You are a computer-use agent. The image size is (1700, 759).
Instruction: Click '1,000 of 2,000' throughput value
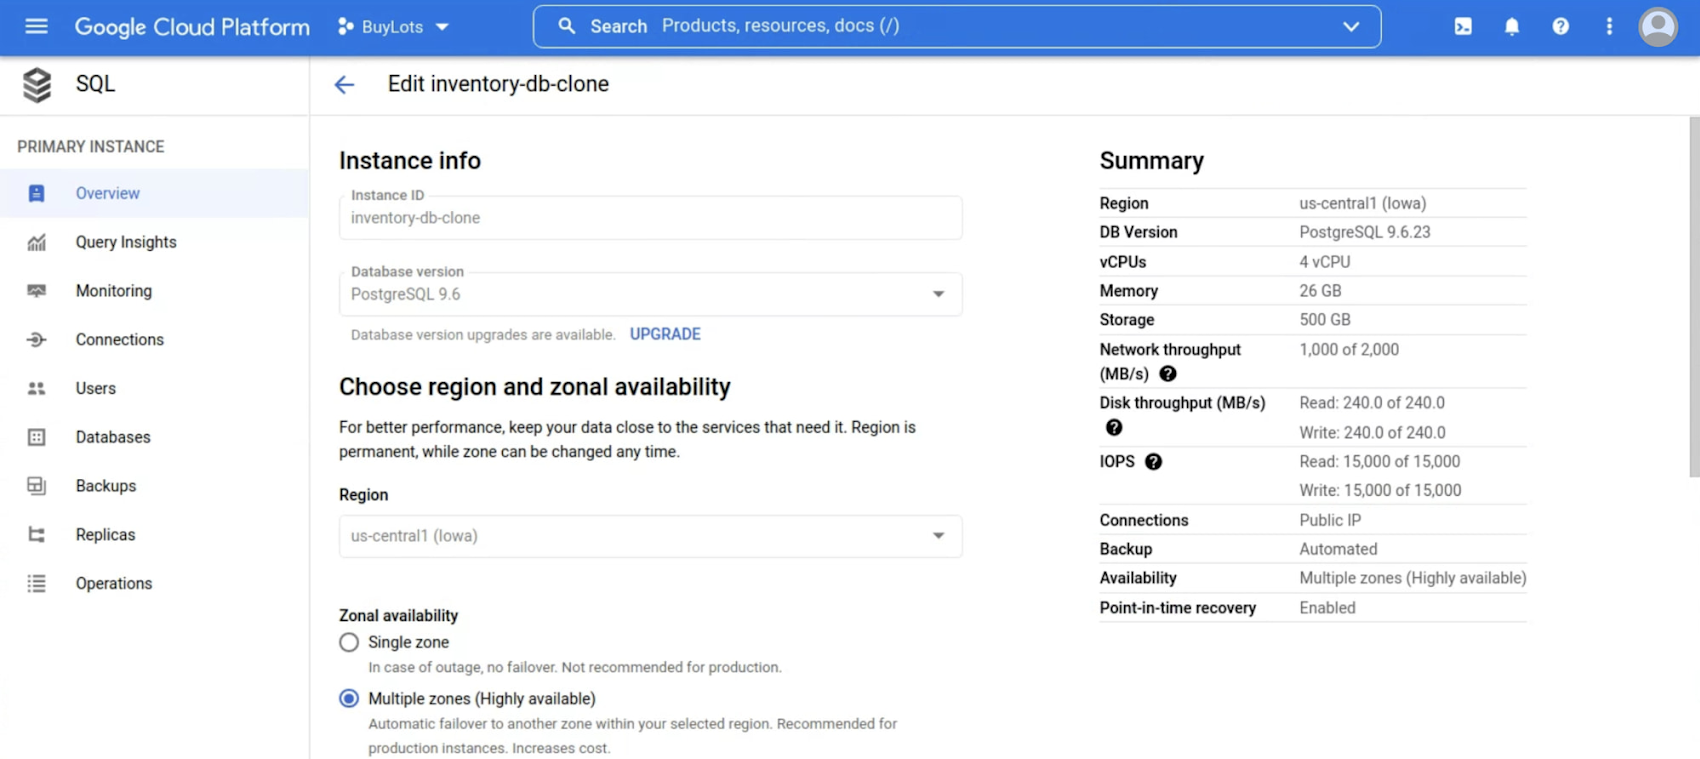[1349, 350]
